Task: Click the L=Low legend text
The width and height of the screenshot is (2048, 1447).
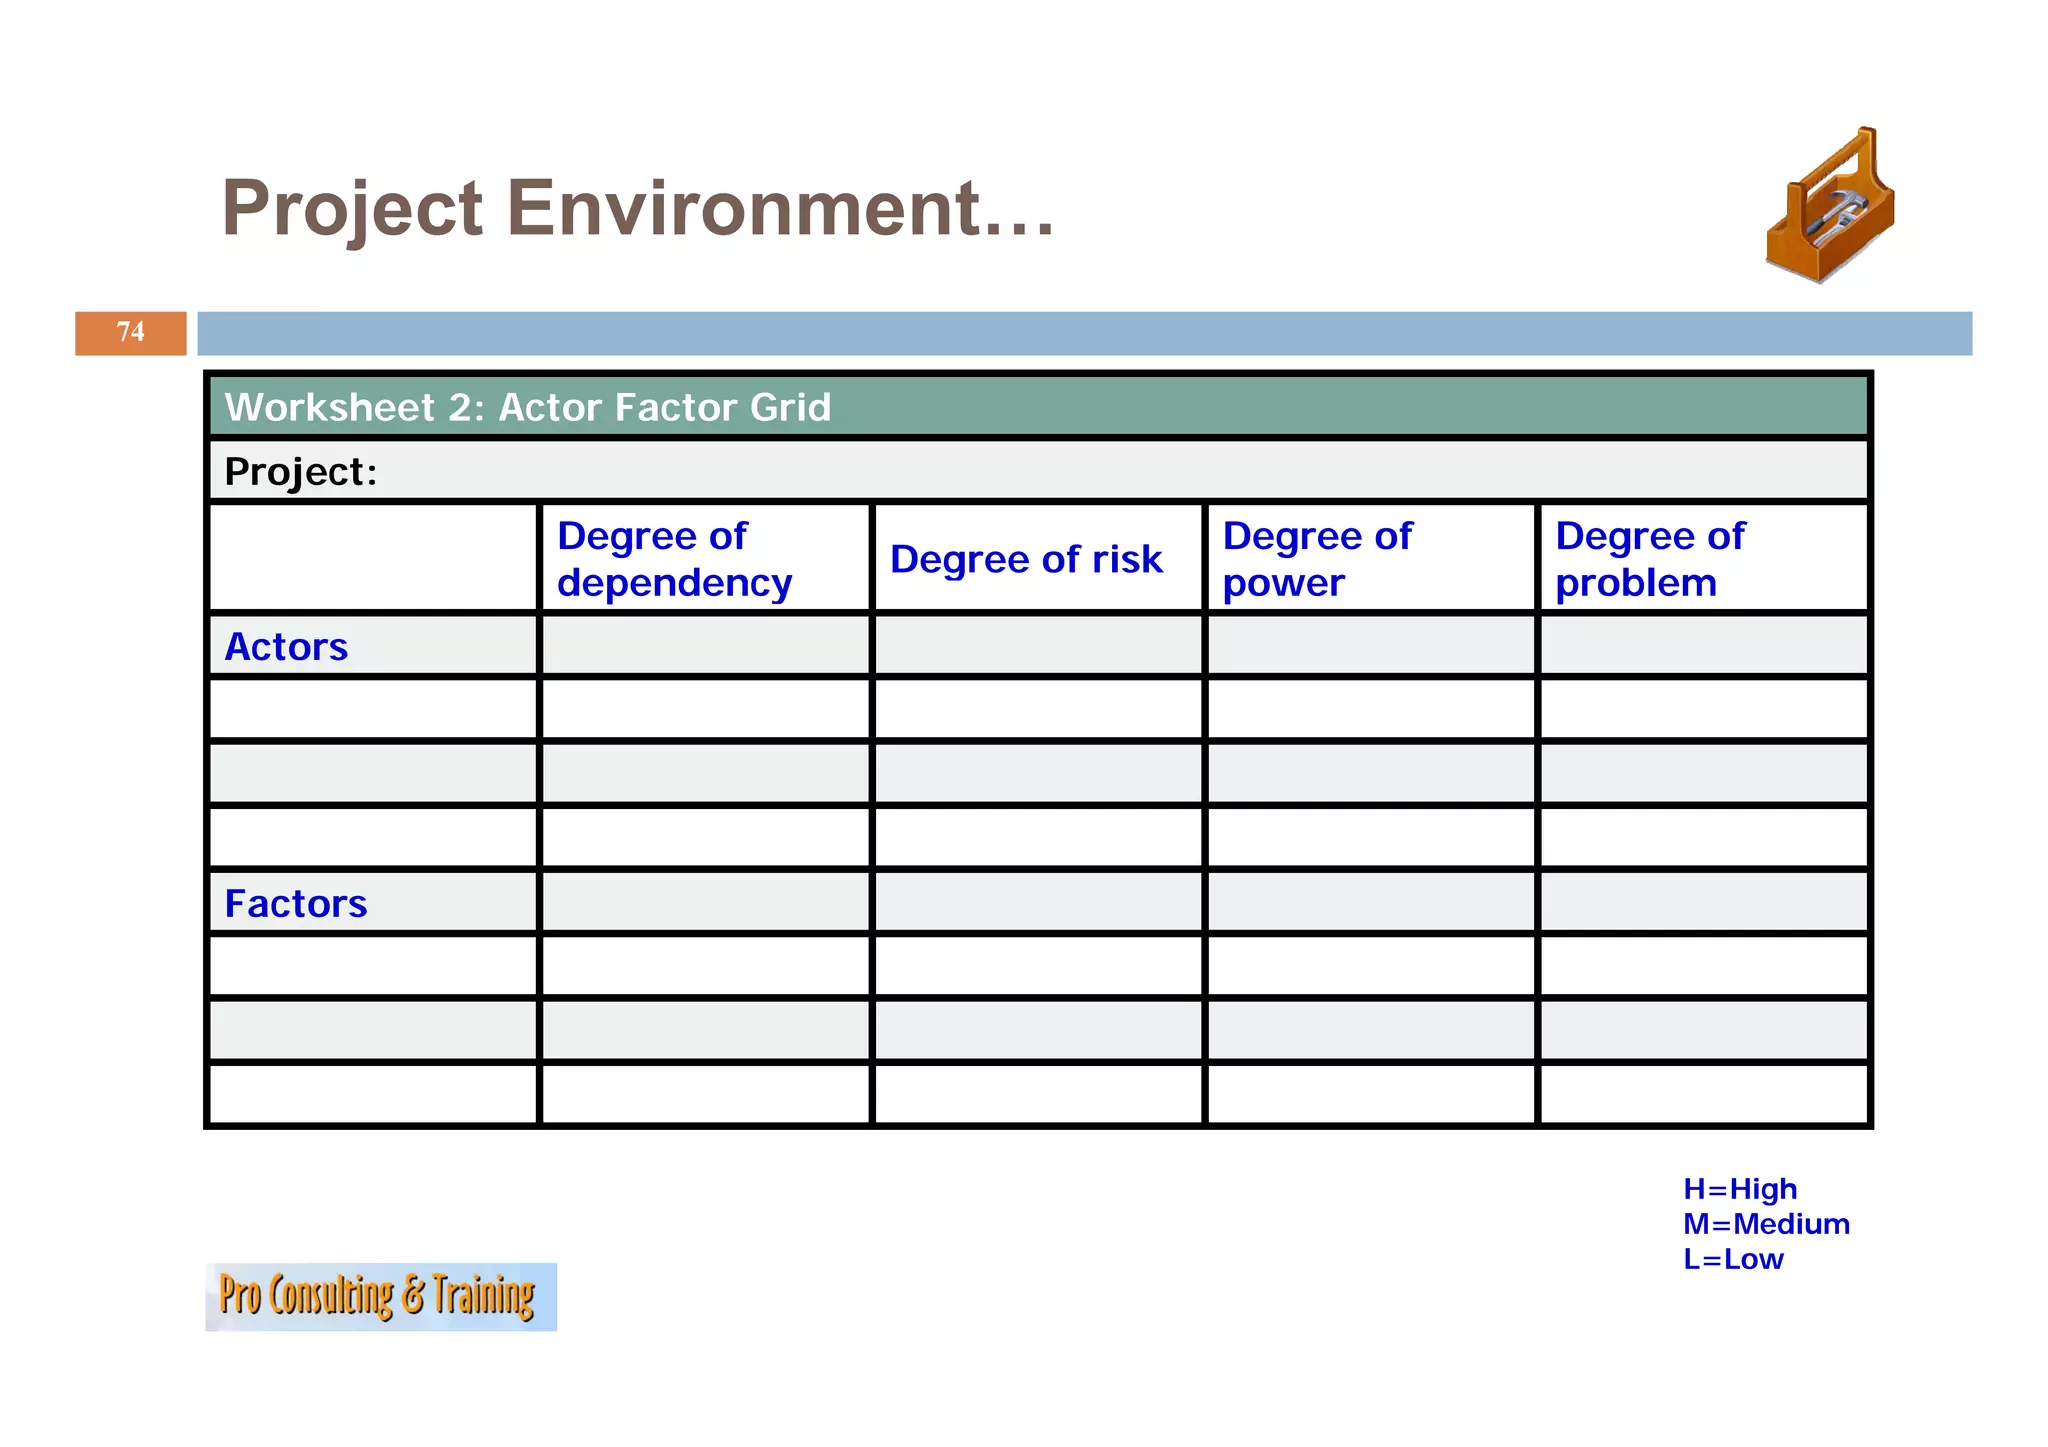Action: coord(1733,1259)
